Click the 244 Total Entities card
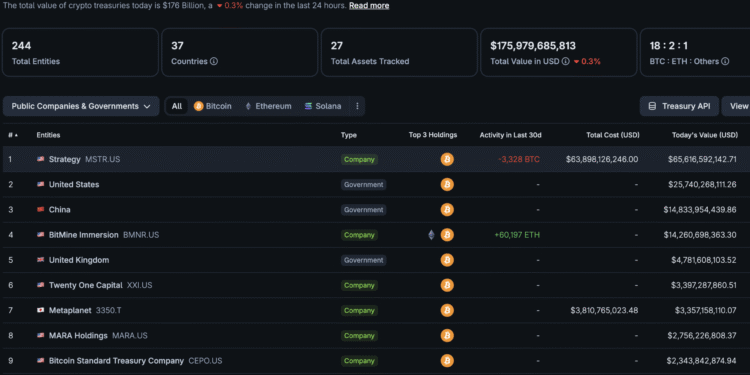This screenshot has width=750, height=375. click(x=80, y=52)
